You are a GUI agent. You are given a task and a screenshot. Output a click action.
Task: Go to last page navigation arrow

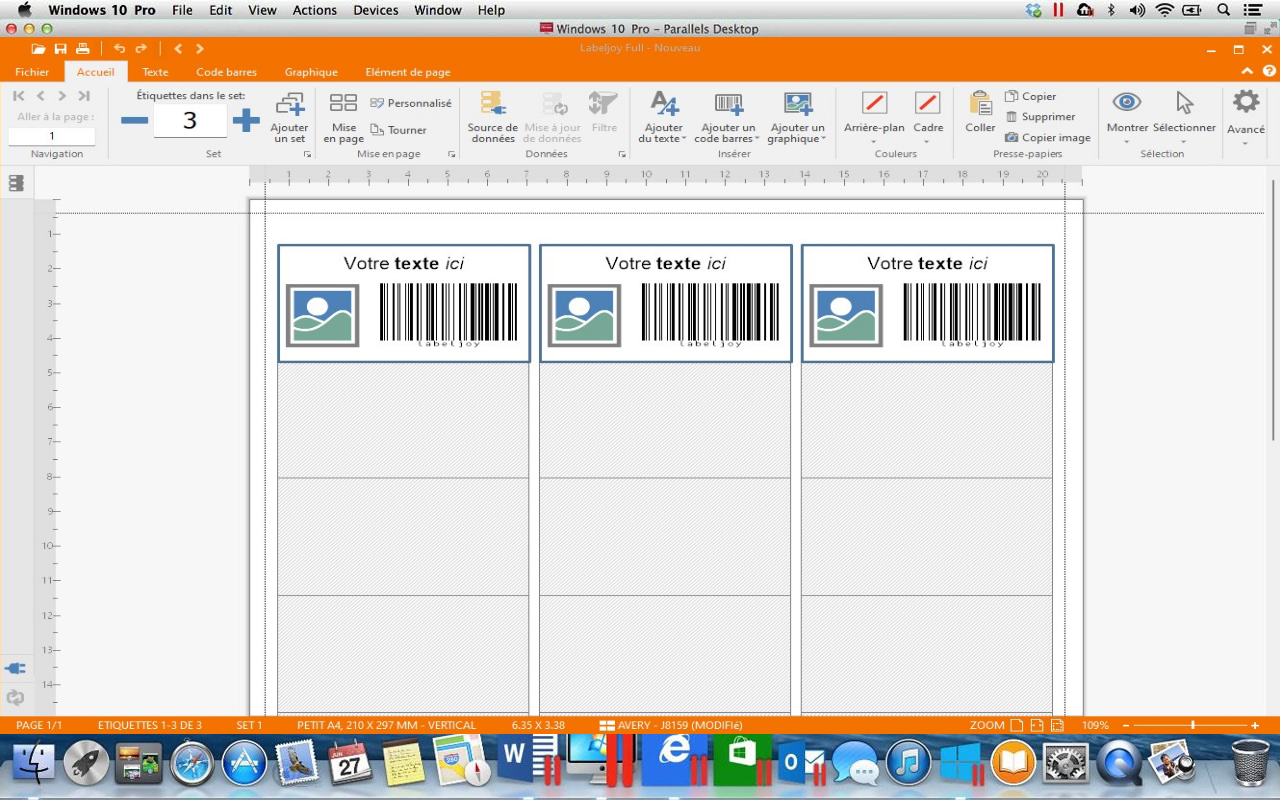(84, 96)
